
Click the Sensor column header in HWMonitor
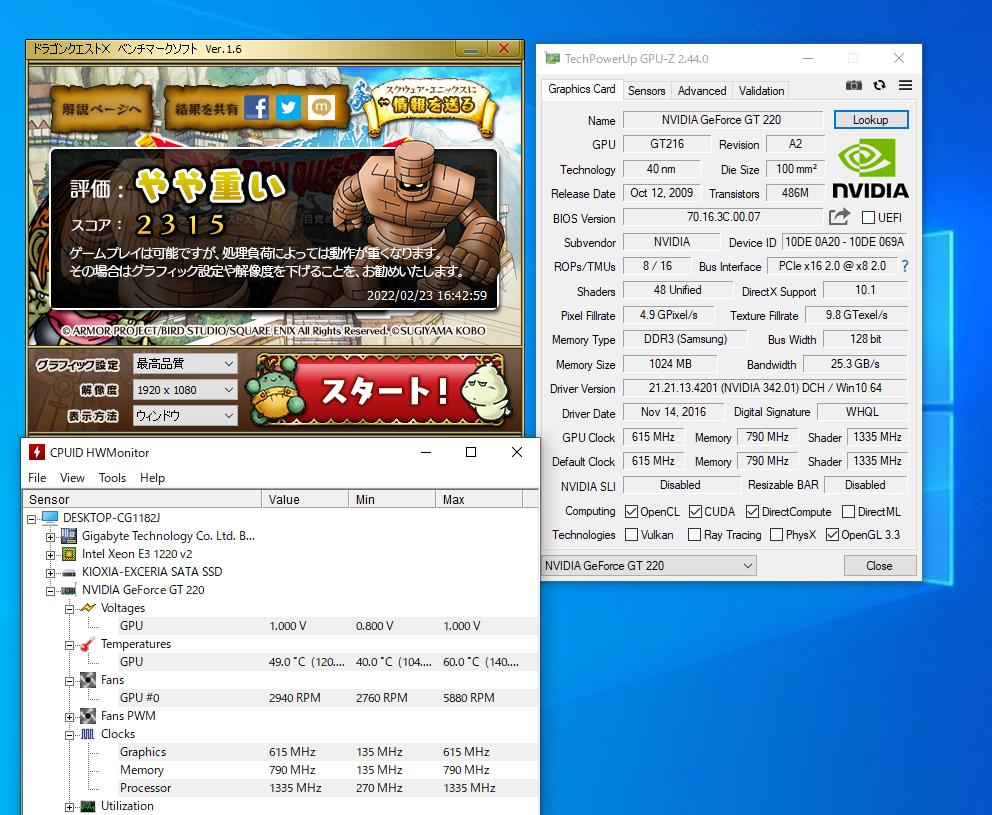(x=142, y=499)
